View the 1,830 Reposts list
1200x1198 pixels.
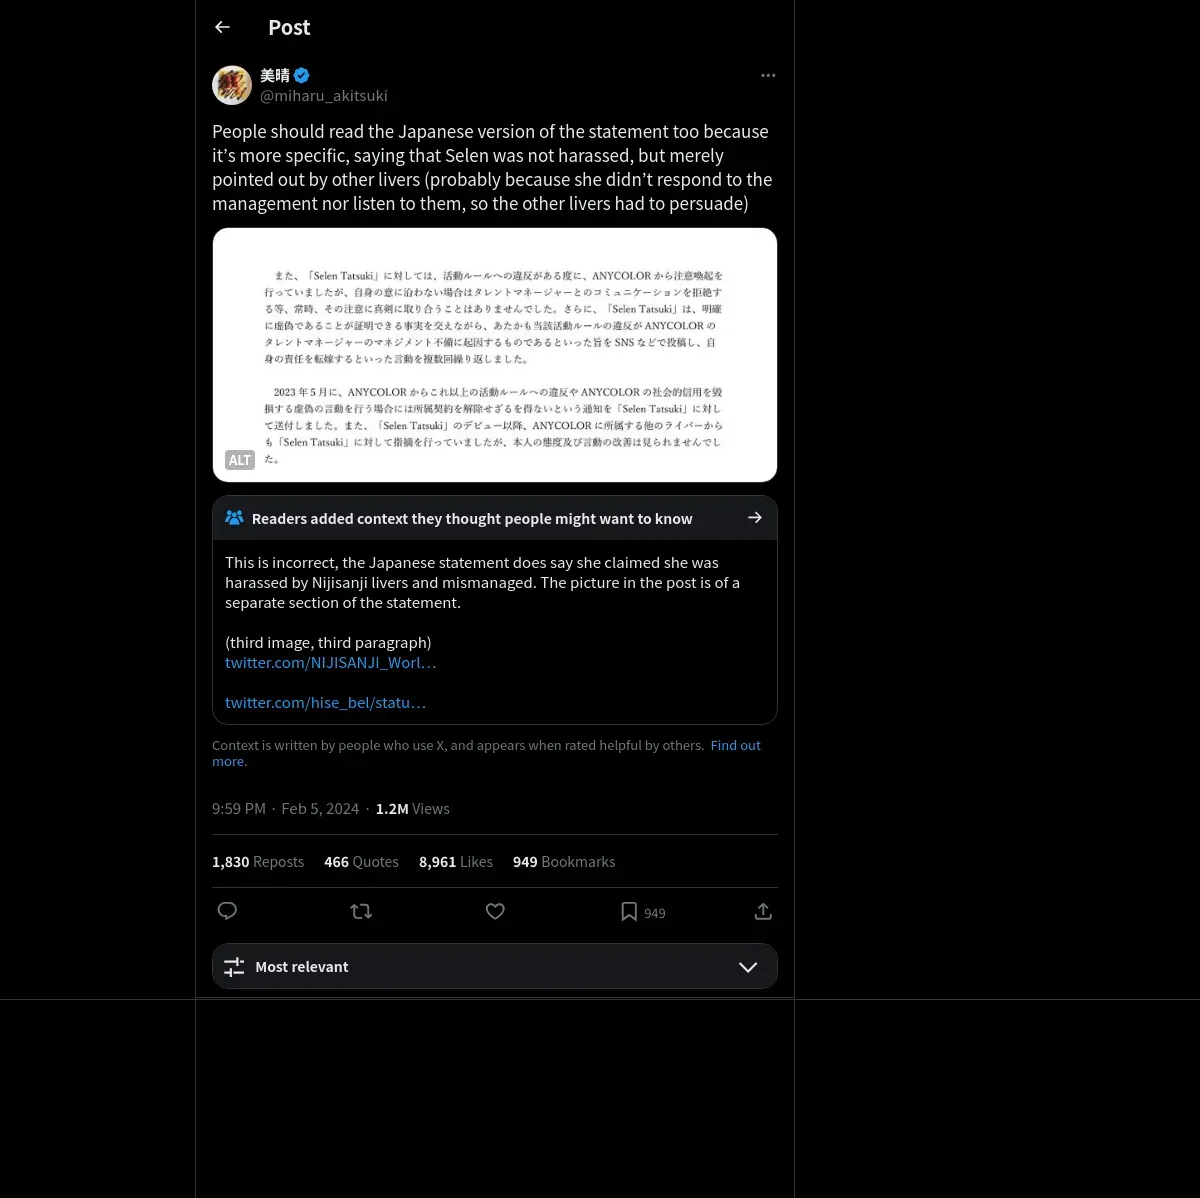pyautogui.click(x=258, y=862)
